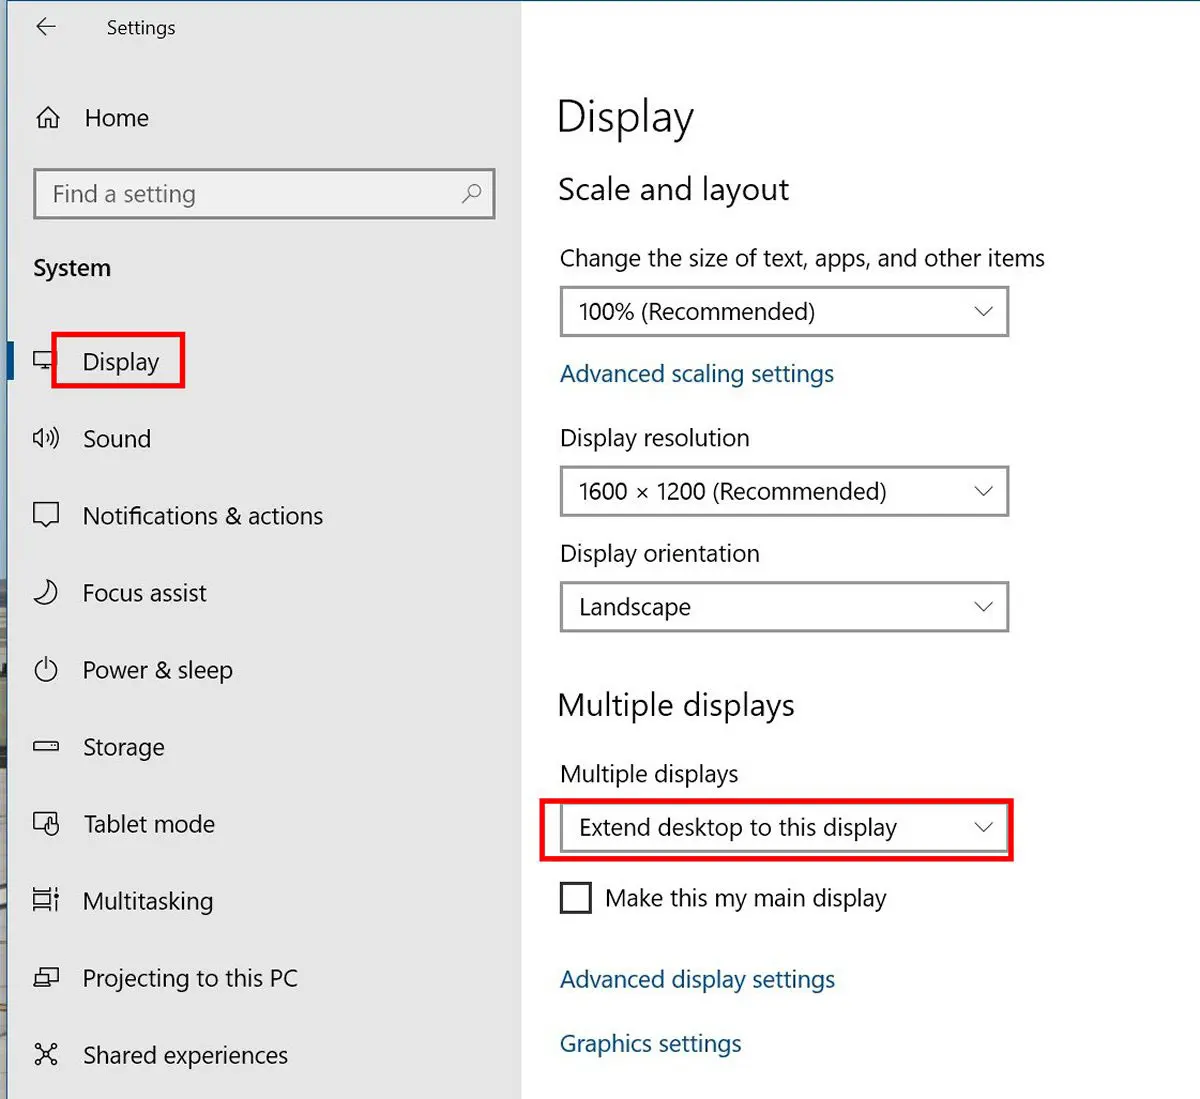Click the Multitasking icon

point(46,900)
